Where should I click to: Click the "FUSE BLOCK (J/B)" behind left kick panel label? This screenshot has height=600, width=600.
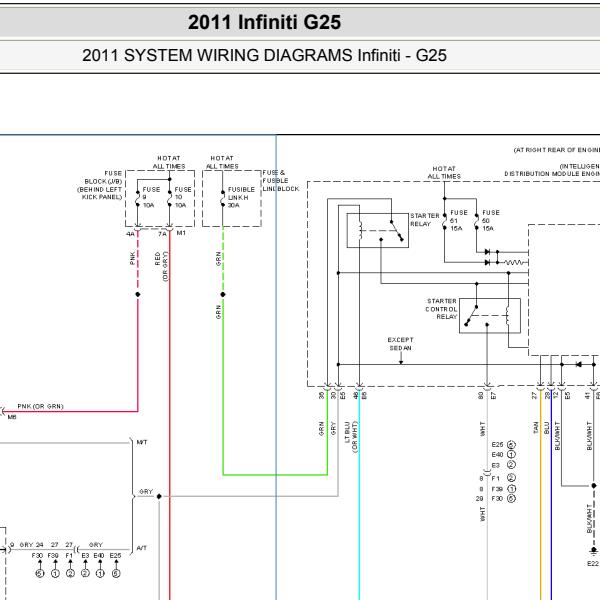(100, 185)
